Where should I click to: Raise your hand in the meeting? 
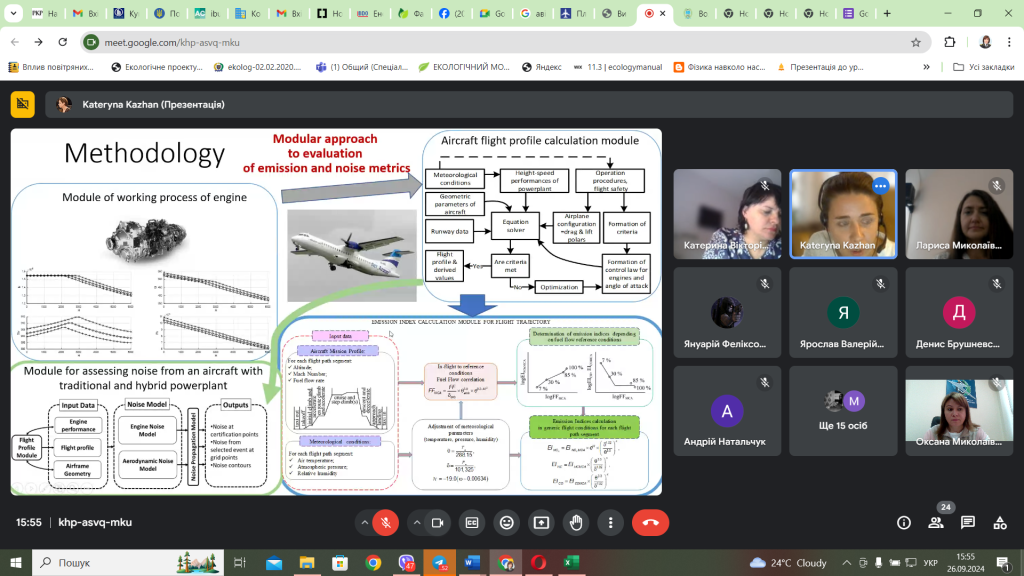[576, 522]
